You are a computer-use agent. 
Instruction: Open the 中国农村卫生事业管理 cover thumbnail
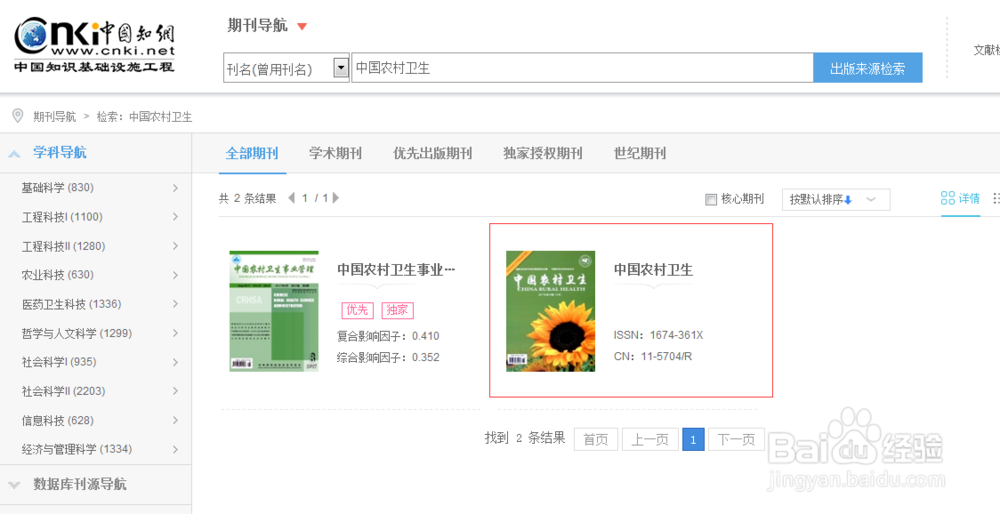(274, 311)
